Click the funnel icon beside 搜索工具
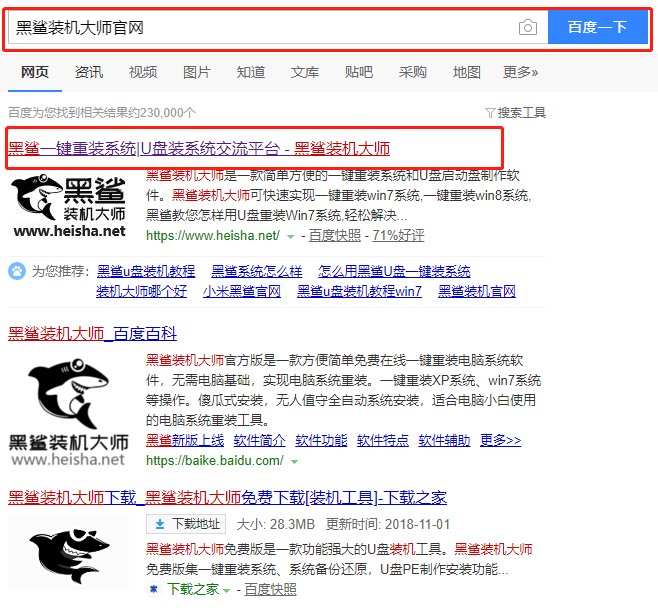This screenshot has width=658, height=611. tap(490, 113)
